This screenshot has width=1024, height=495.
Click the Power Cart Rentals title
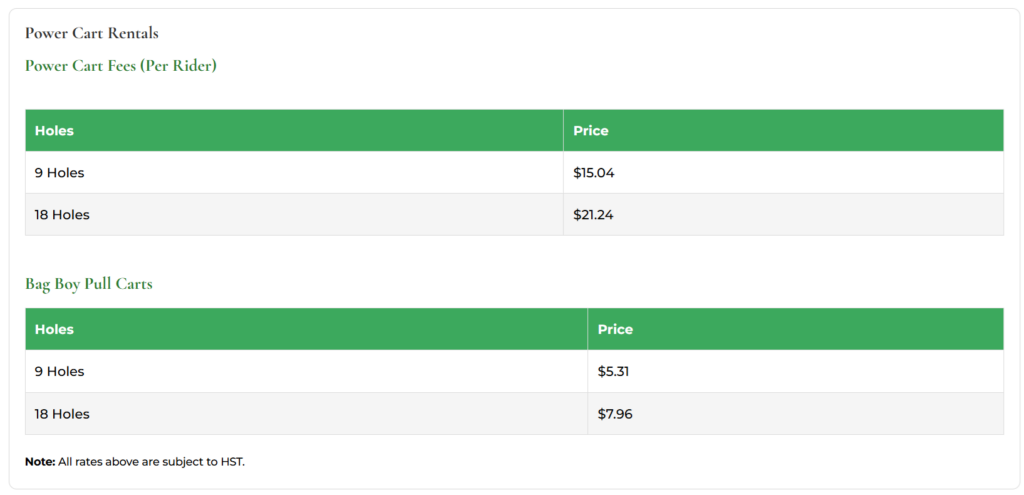91,33
